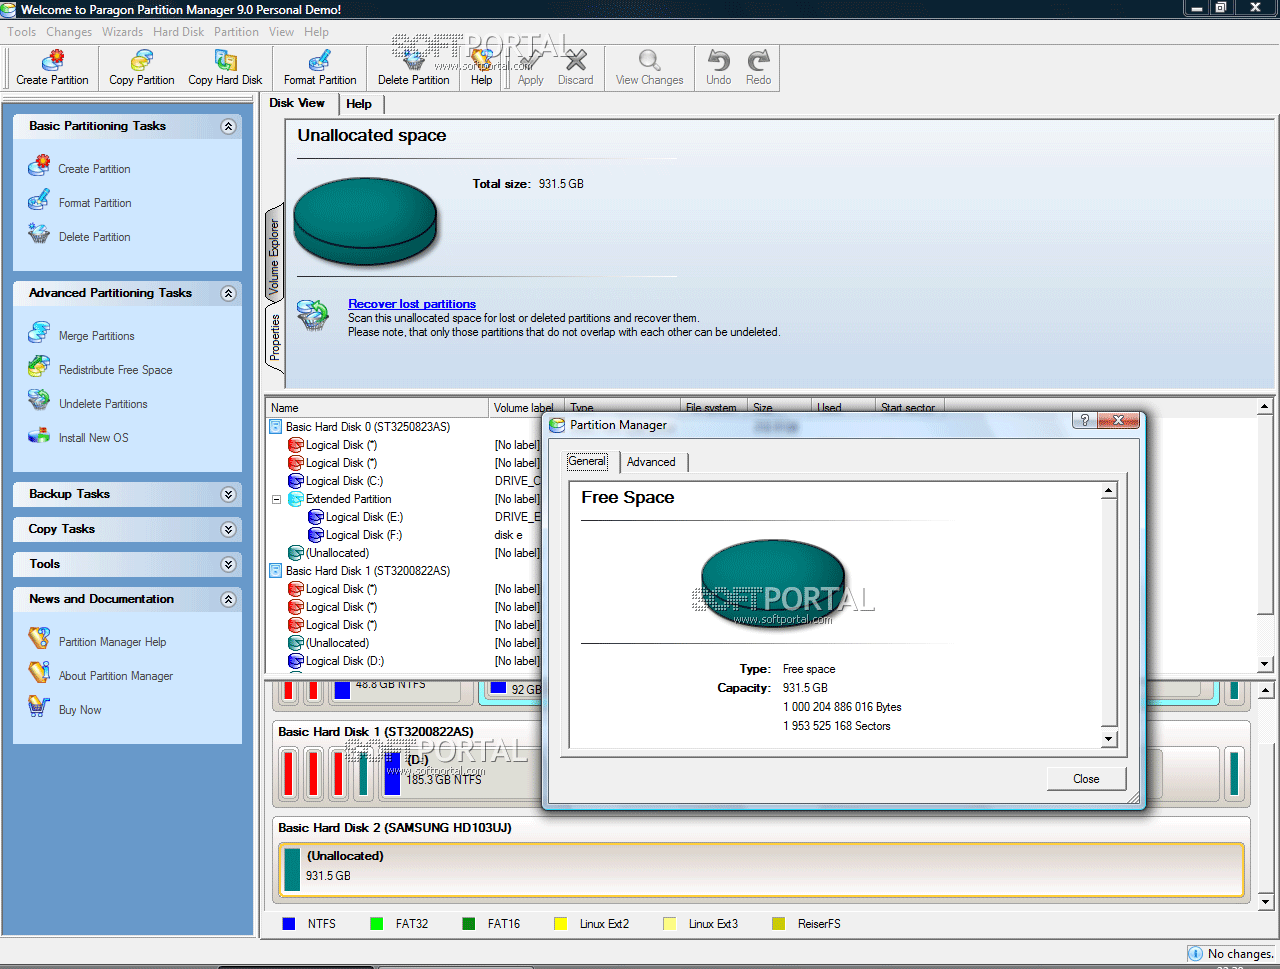Click the Name column header

378,408
